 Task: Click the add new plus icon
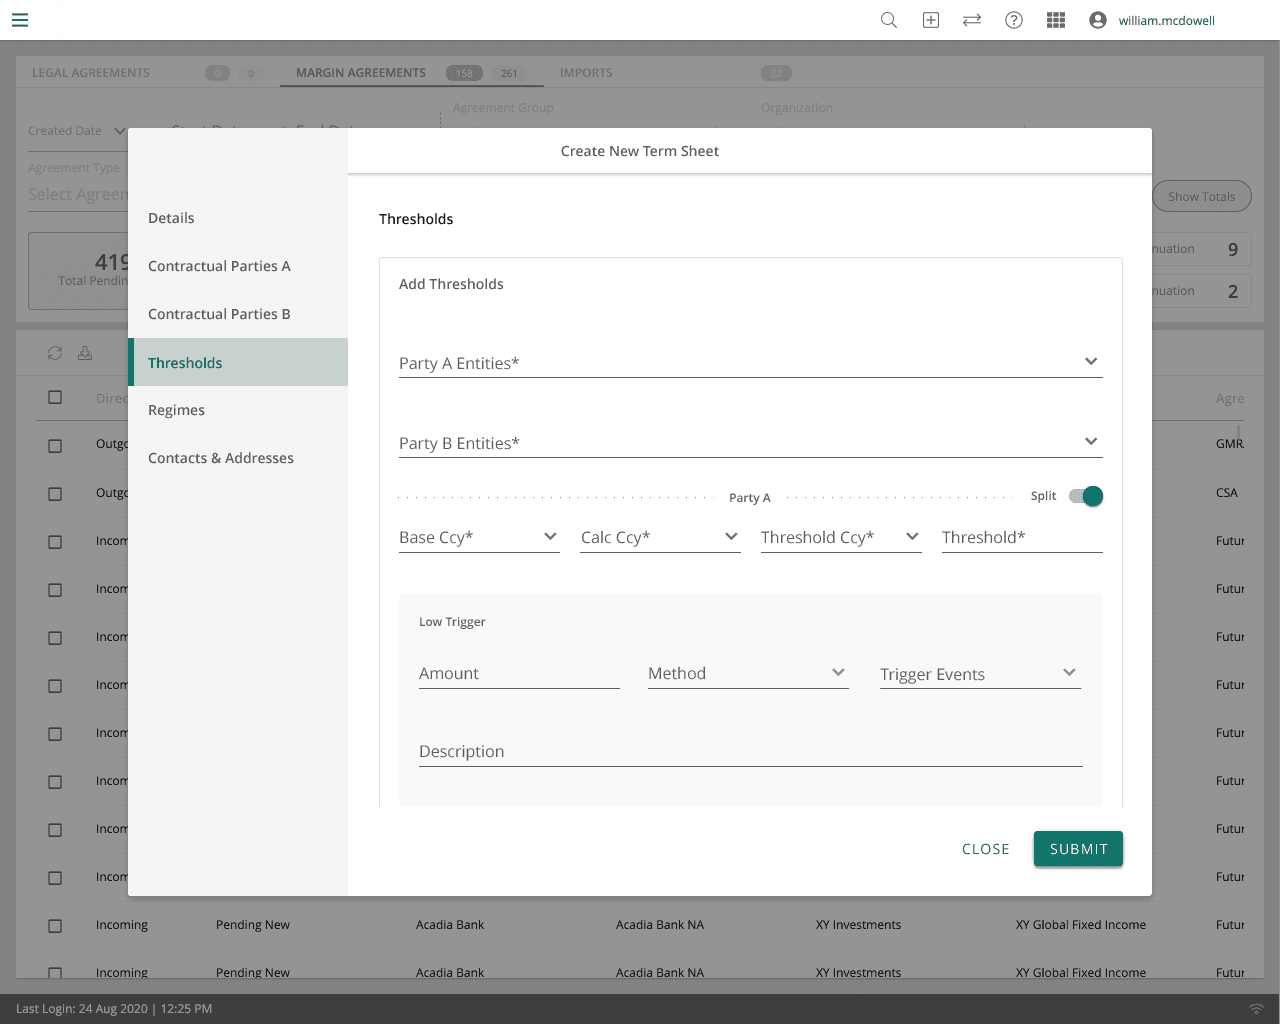pyautogui.click(x=930, y=20)
